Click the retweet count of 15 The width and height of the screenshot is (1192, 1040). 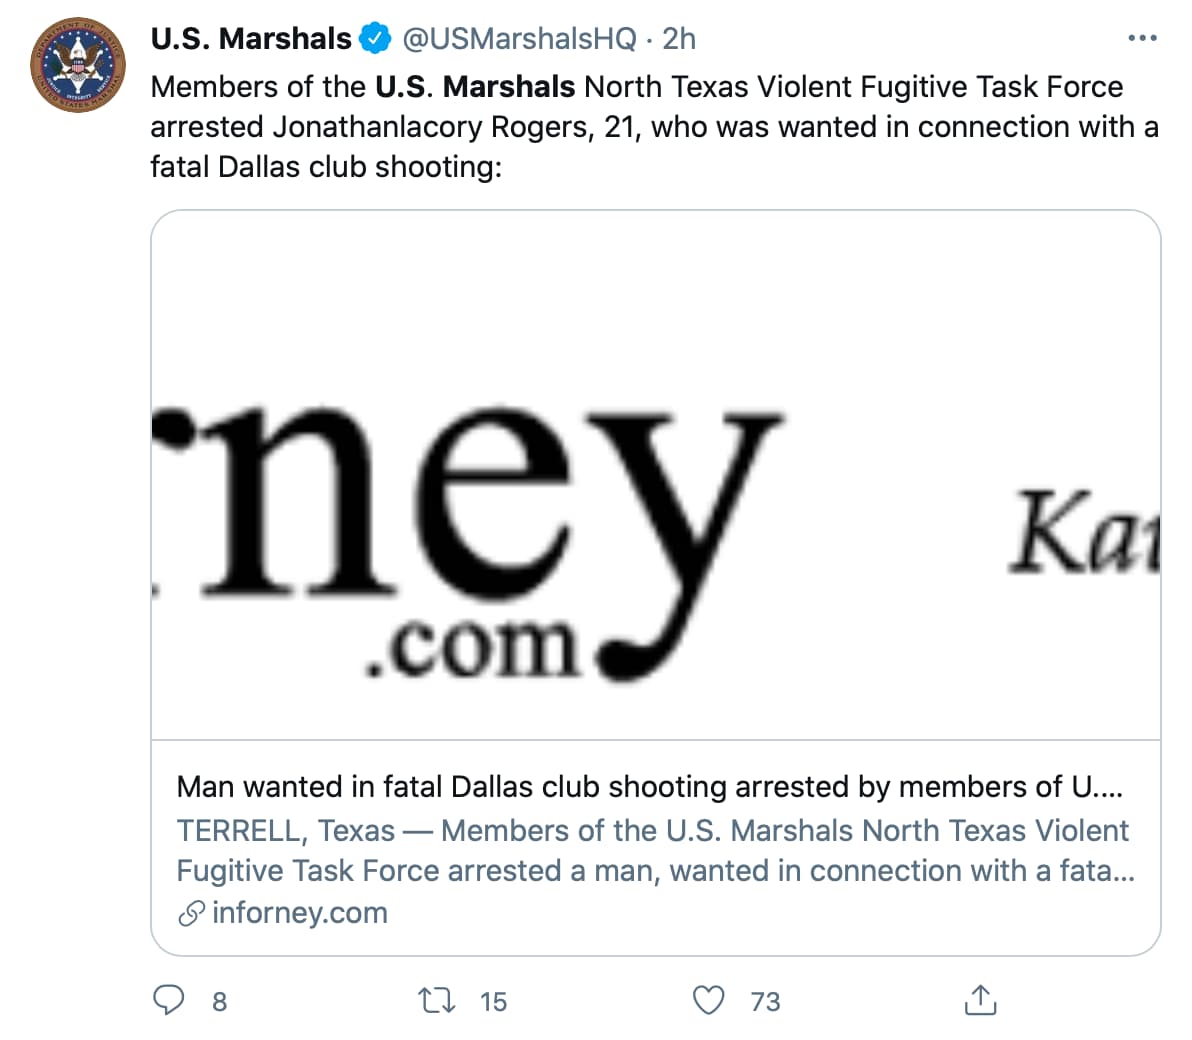493,1001
